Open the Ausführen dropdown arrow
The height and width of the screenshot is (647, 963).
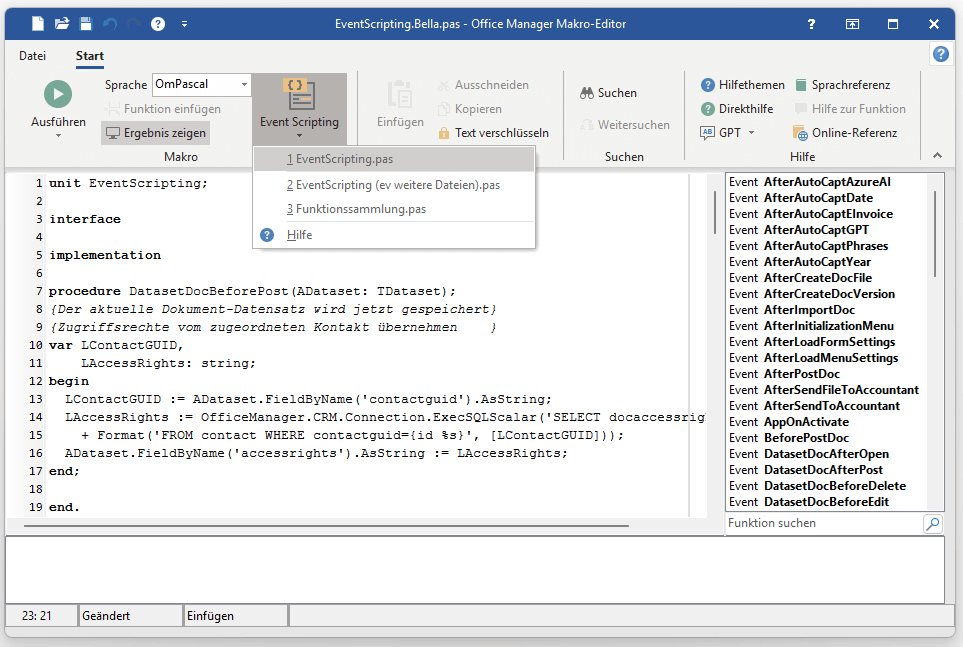(x=58, y=135)
